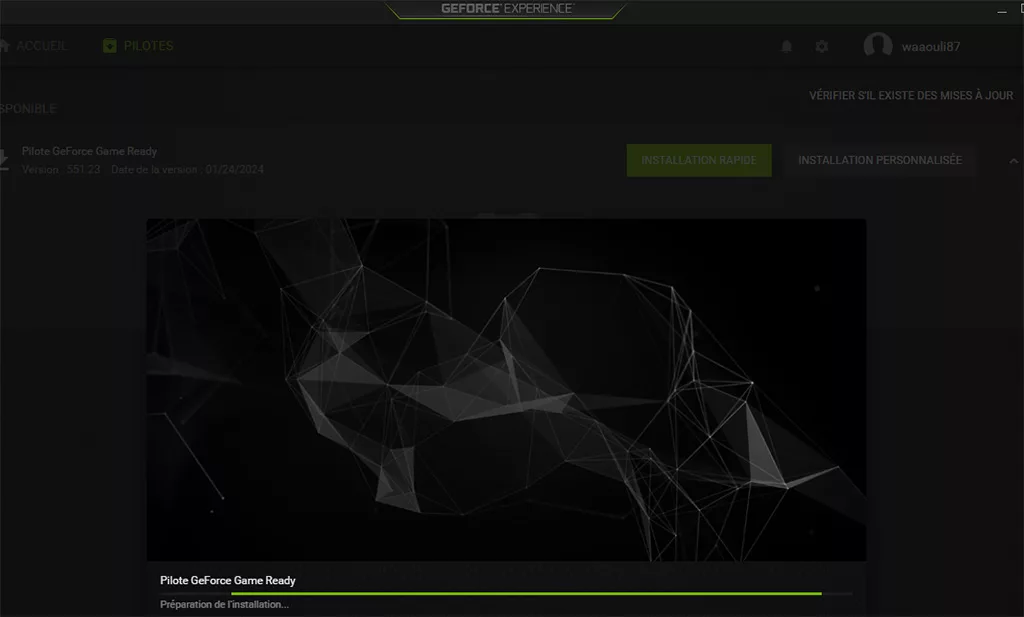Click the Préparation de l'installation status text
The height and width of the screenshot is (617, 1024).
tap(225, 605)
